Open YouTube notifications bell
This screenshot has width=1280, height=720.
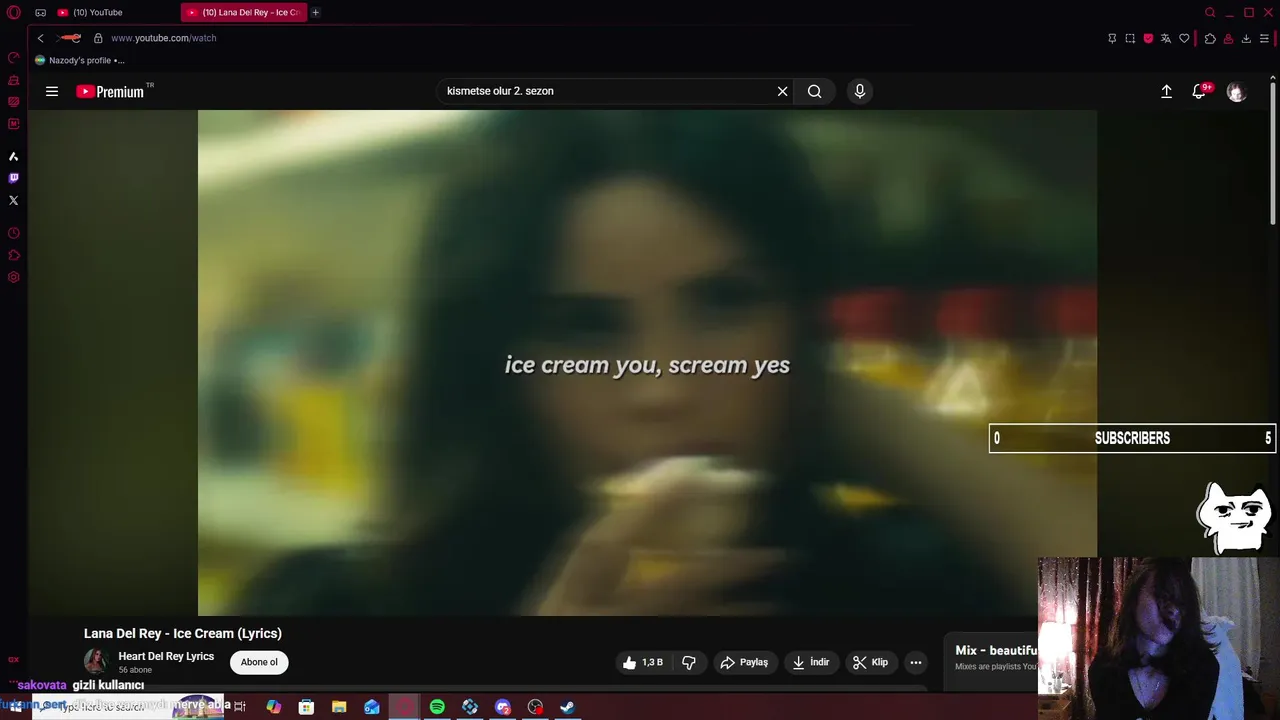(x=1199, y=91)
